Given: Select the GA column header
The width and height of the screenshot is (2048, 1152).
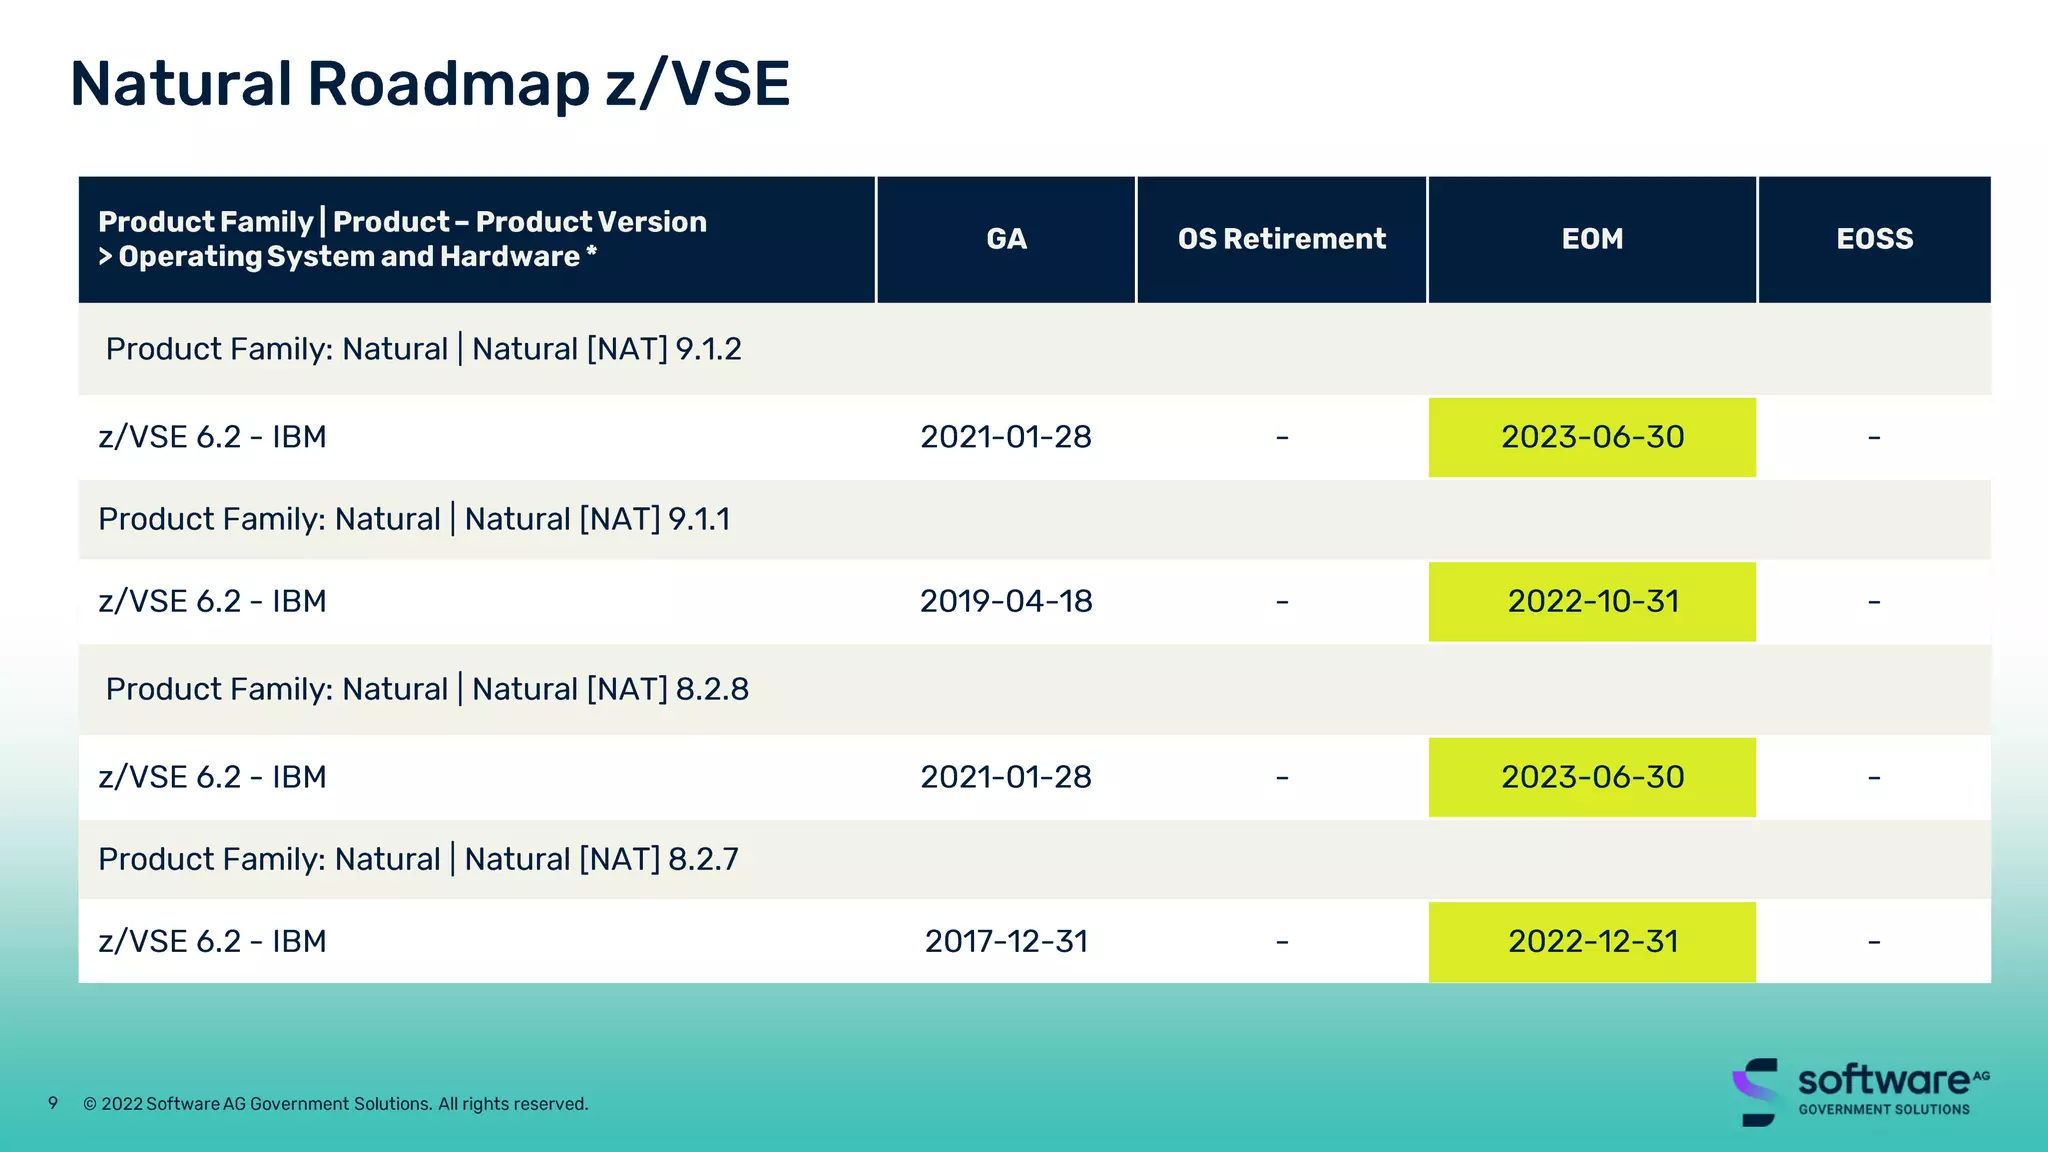Looking at the screenshot, I should click(1006, 239).
